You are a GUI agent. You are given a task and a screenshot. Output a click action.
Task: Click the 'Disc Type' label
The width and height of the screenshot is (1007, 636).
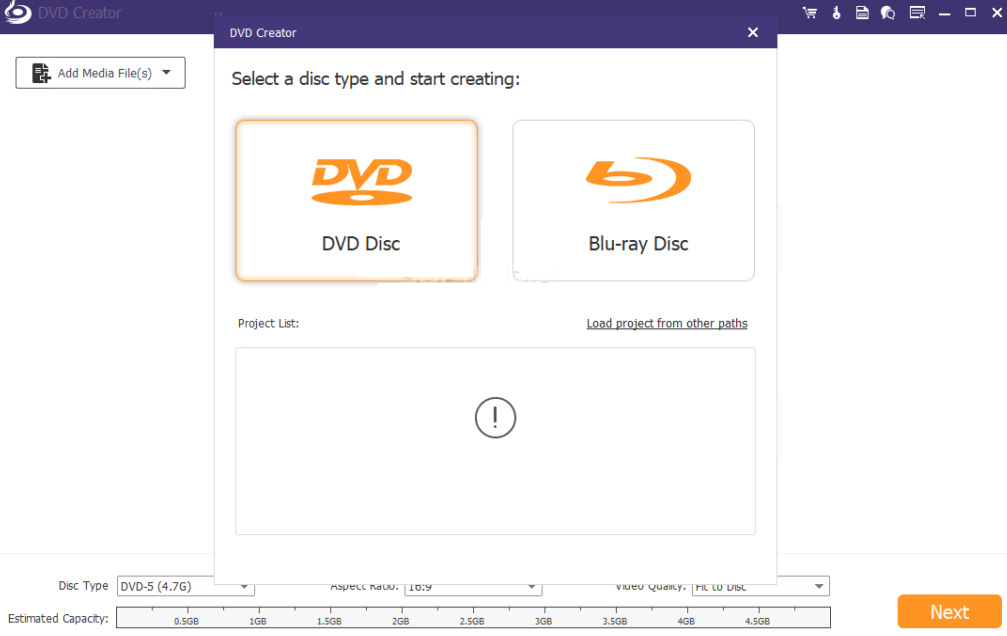coord(83,585)
